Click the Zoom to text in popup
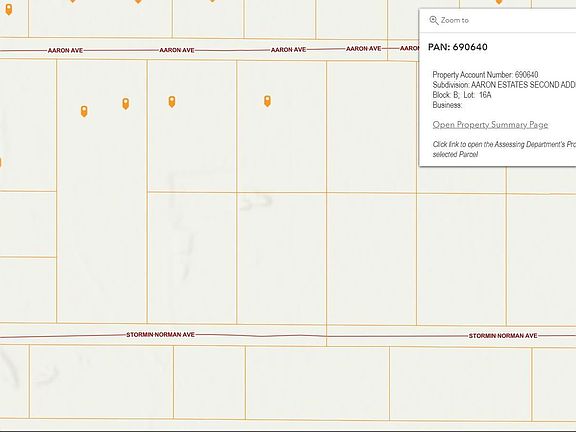This screenshot has width=576, height=432. click(x=455, y=20)
